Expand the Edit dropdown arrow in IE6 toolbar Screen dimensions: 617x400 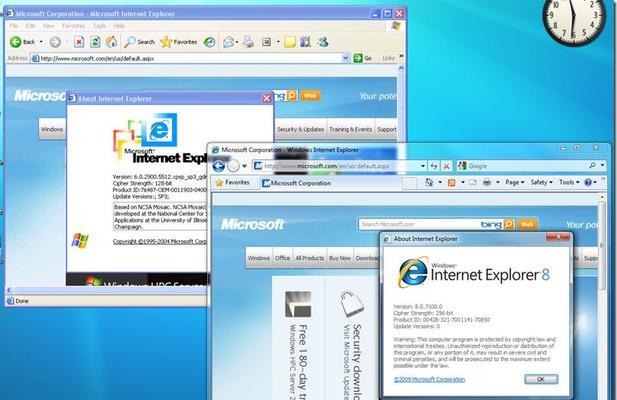(278, 42)
